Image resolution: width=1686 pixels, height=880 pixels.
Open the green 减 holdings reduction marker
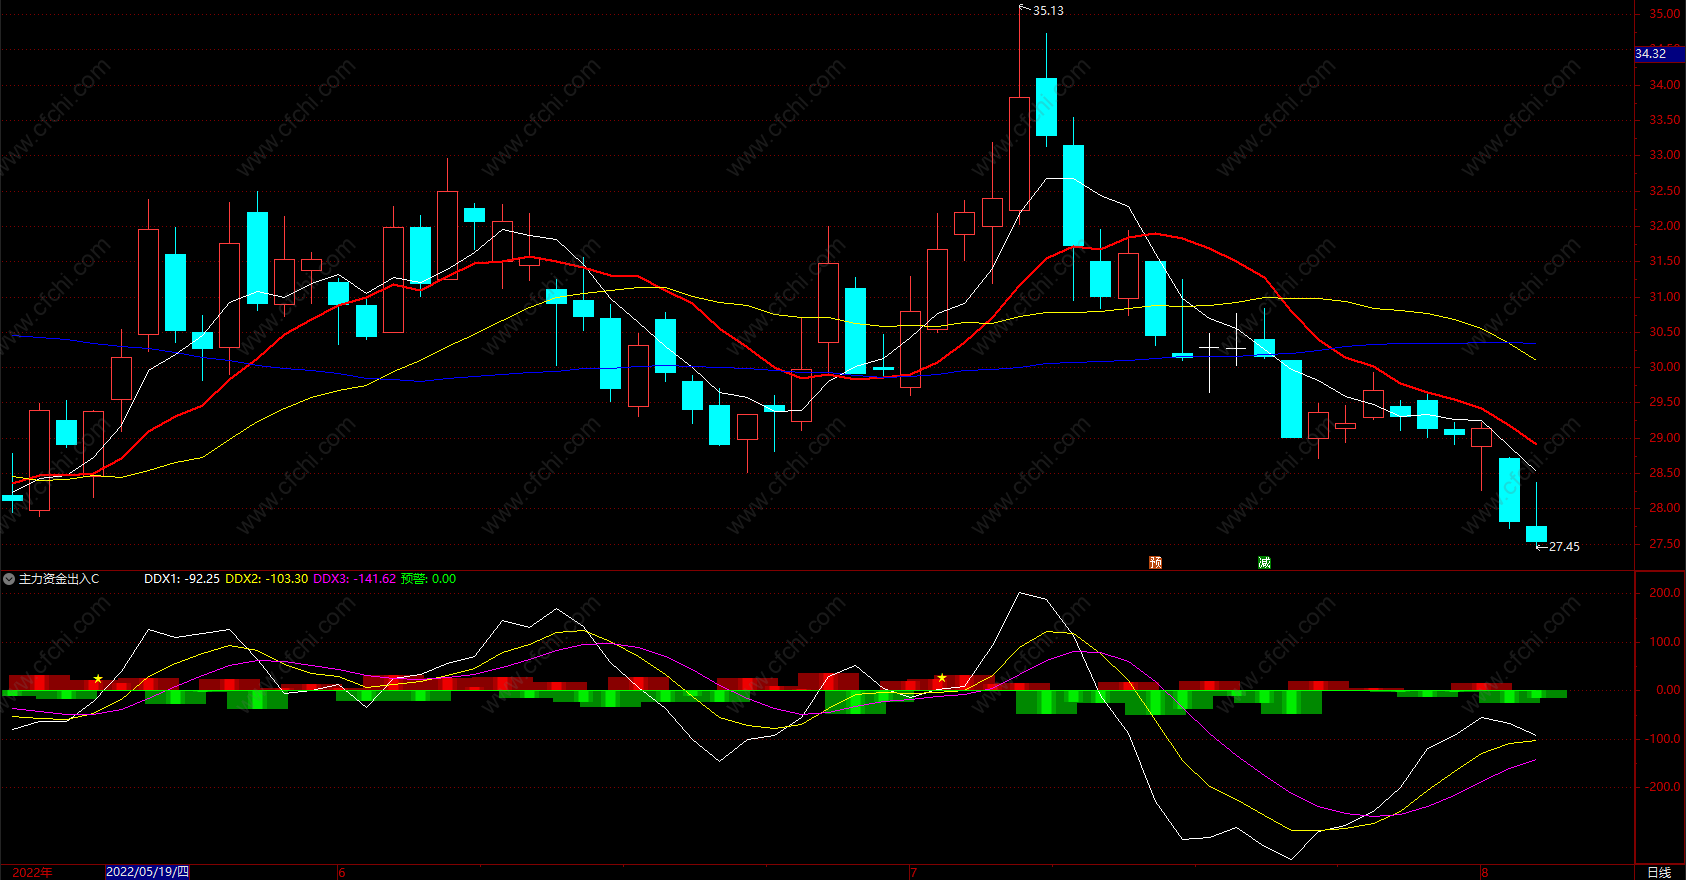point(1264,562)
